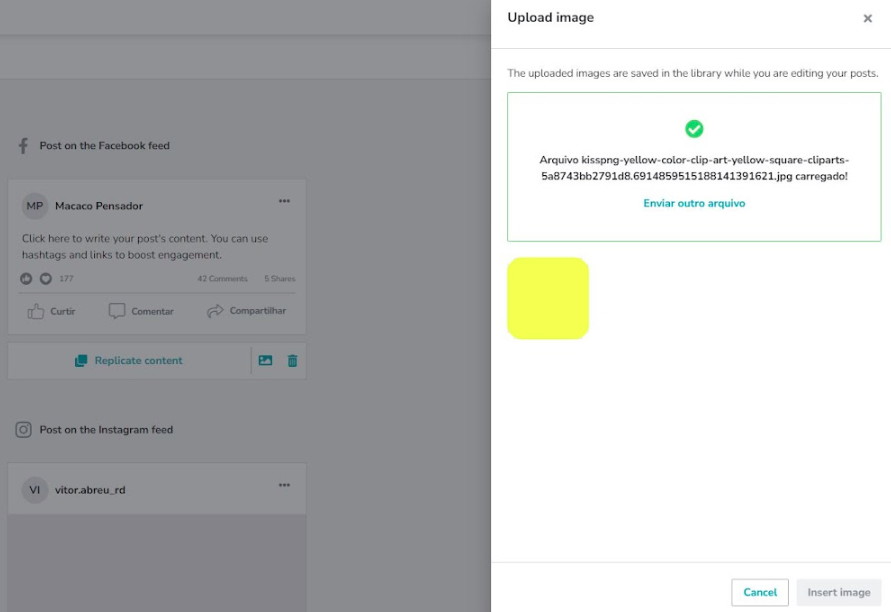Click the like reaction icon near 177

(26, 278)
